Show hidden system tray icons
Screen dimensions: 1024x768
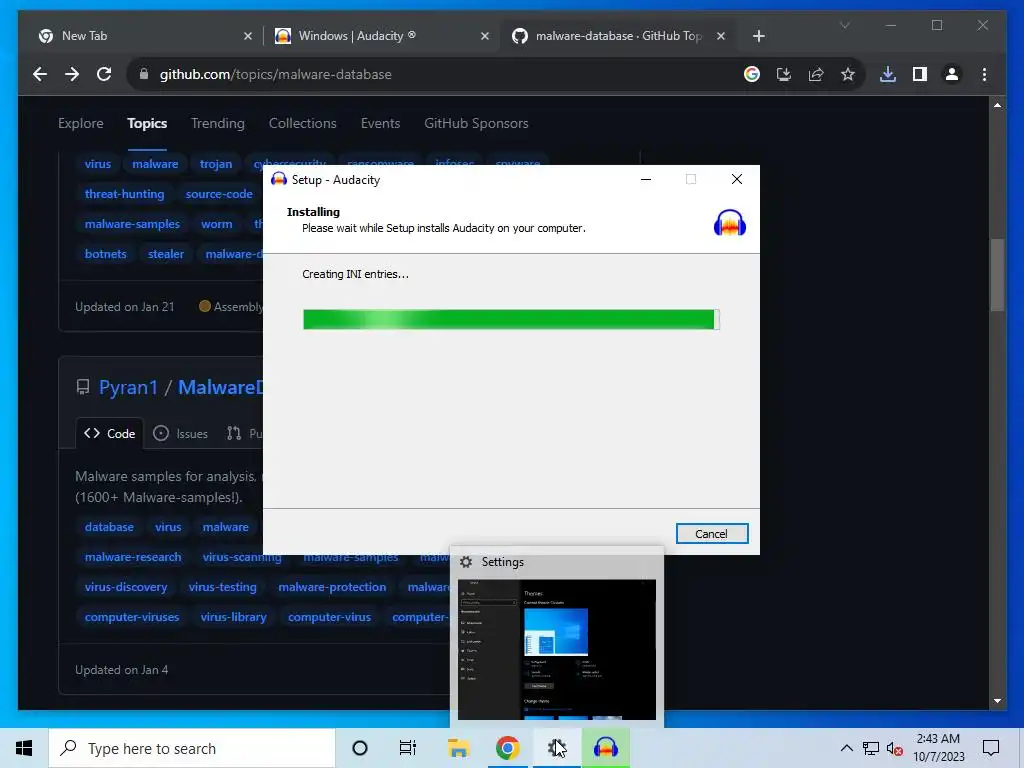point(846,748)
